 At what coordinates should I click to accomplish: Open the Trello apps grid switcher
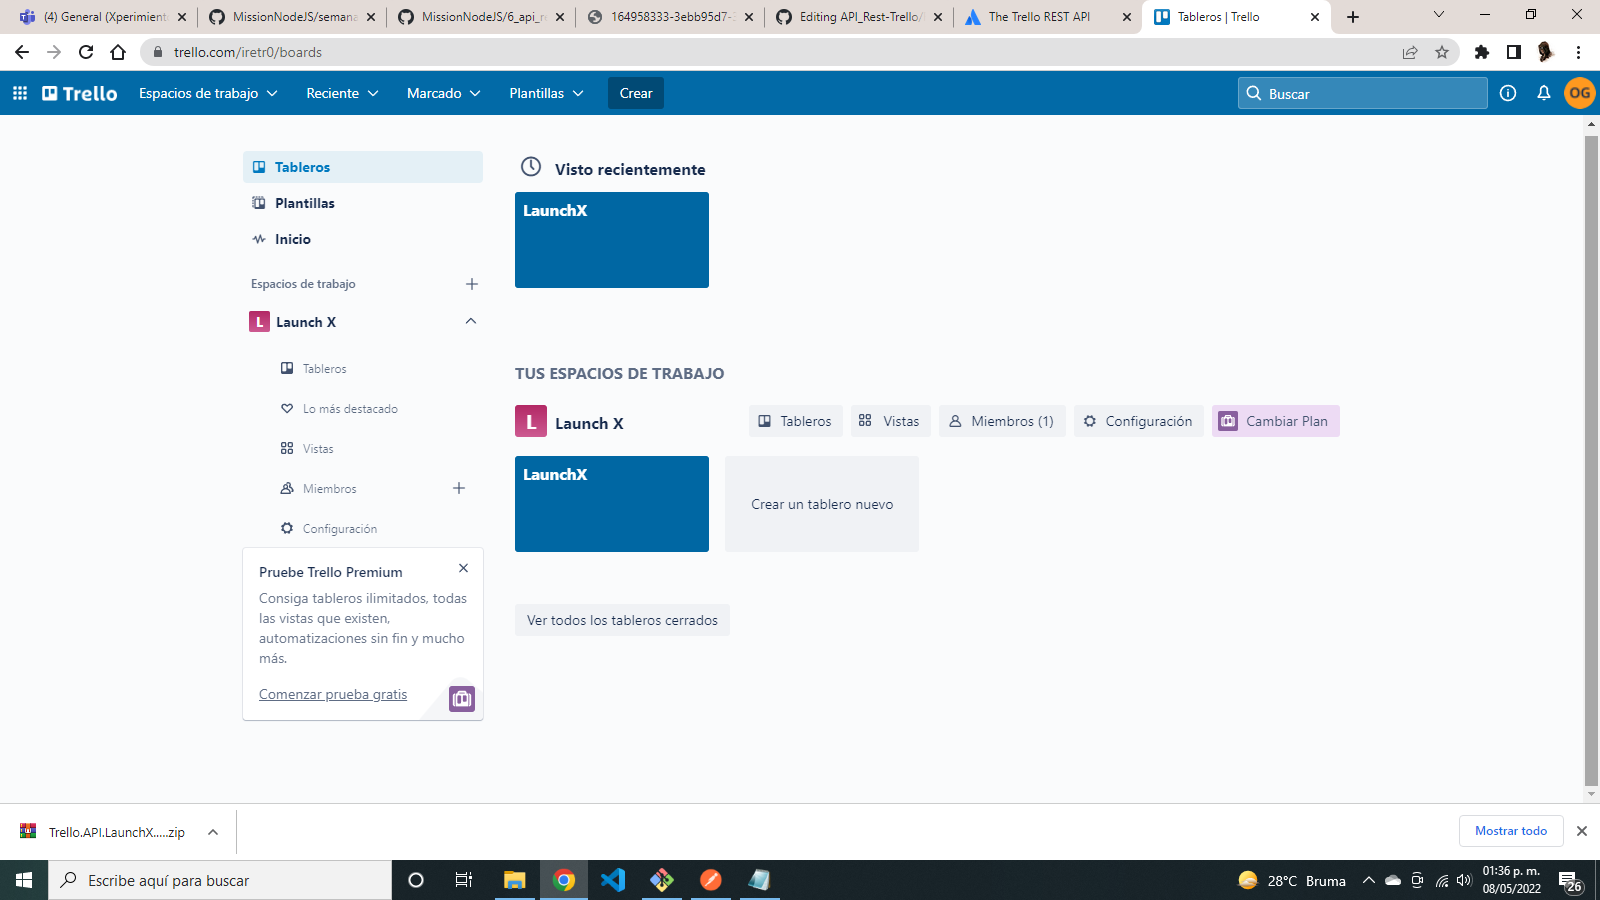(x=20, y=93)
